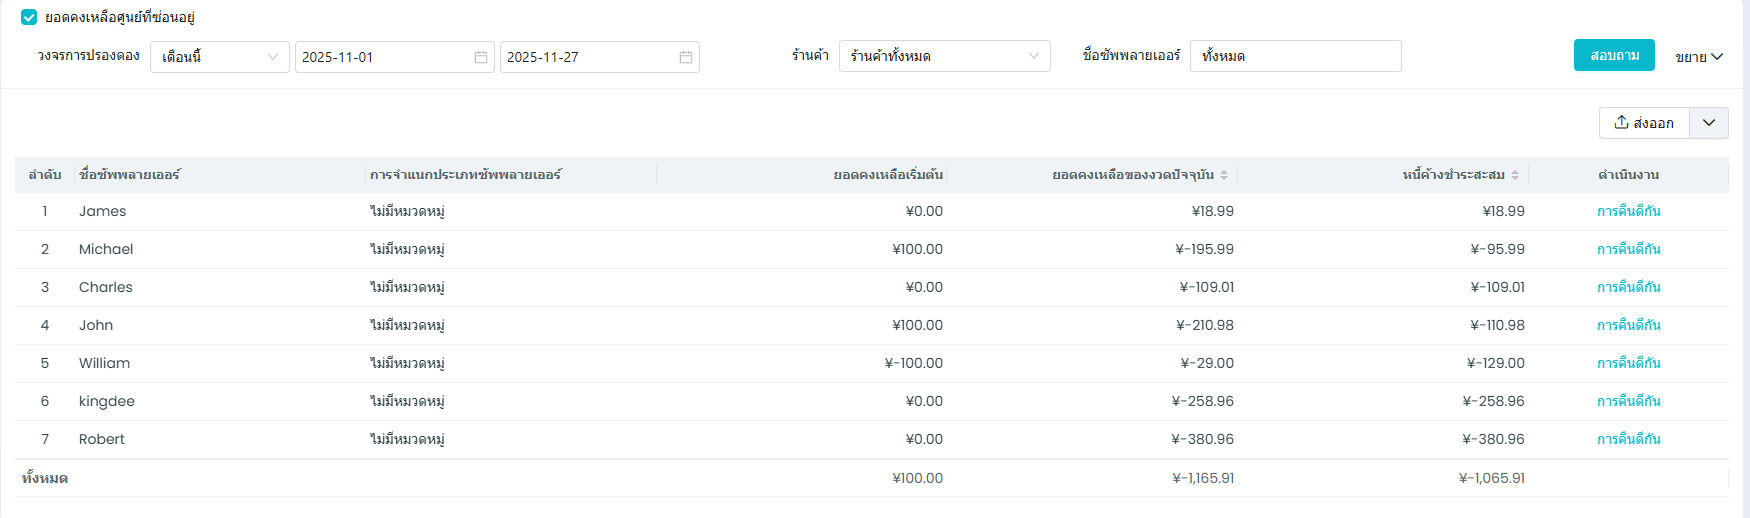The height and width of the screenshot is (518, 1750).
Task: Open refund link for Robert
Action: [x=1628, y=439]
